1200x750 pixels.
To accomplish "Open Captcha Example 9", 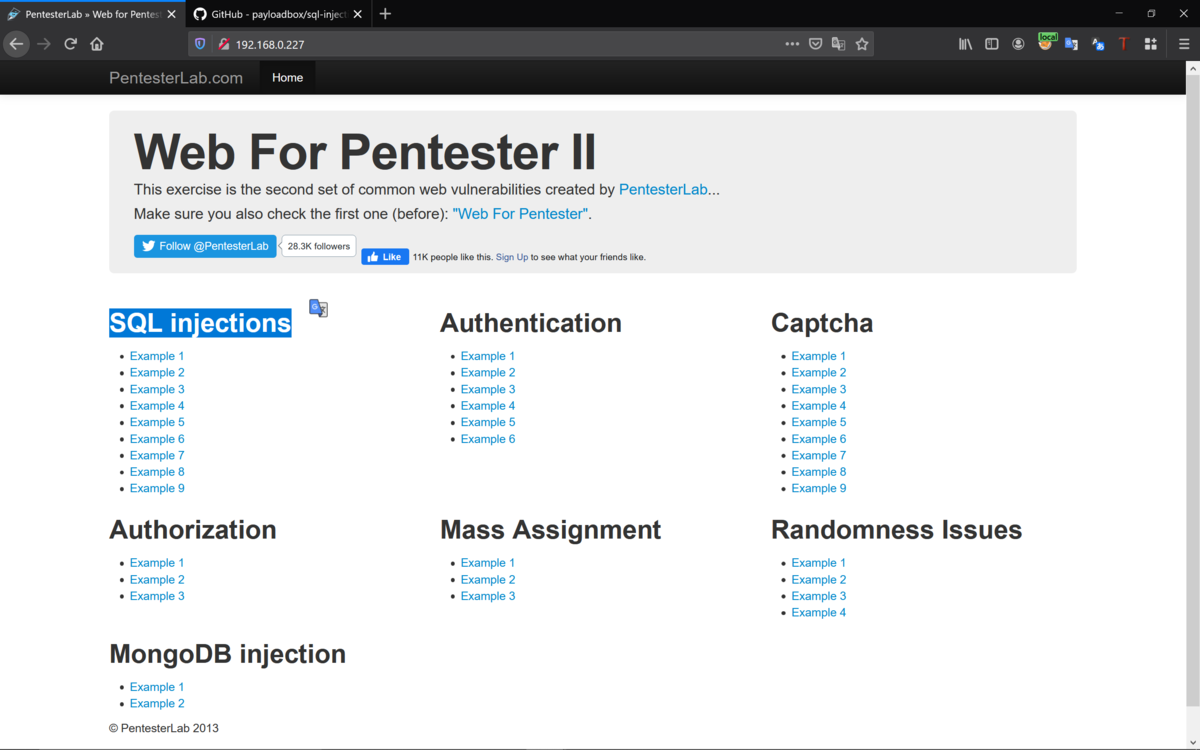I will (819, 488).
